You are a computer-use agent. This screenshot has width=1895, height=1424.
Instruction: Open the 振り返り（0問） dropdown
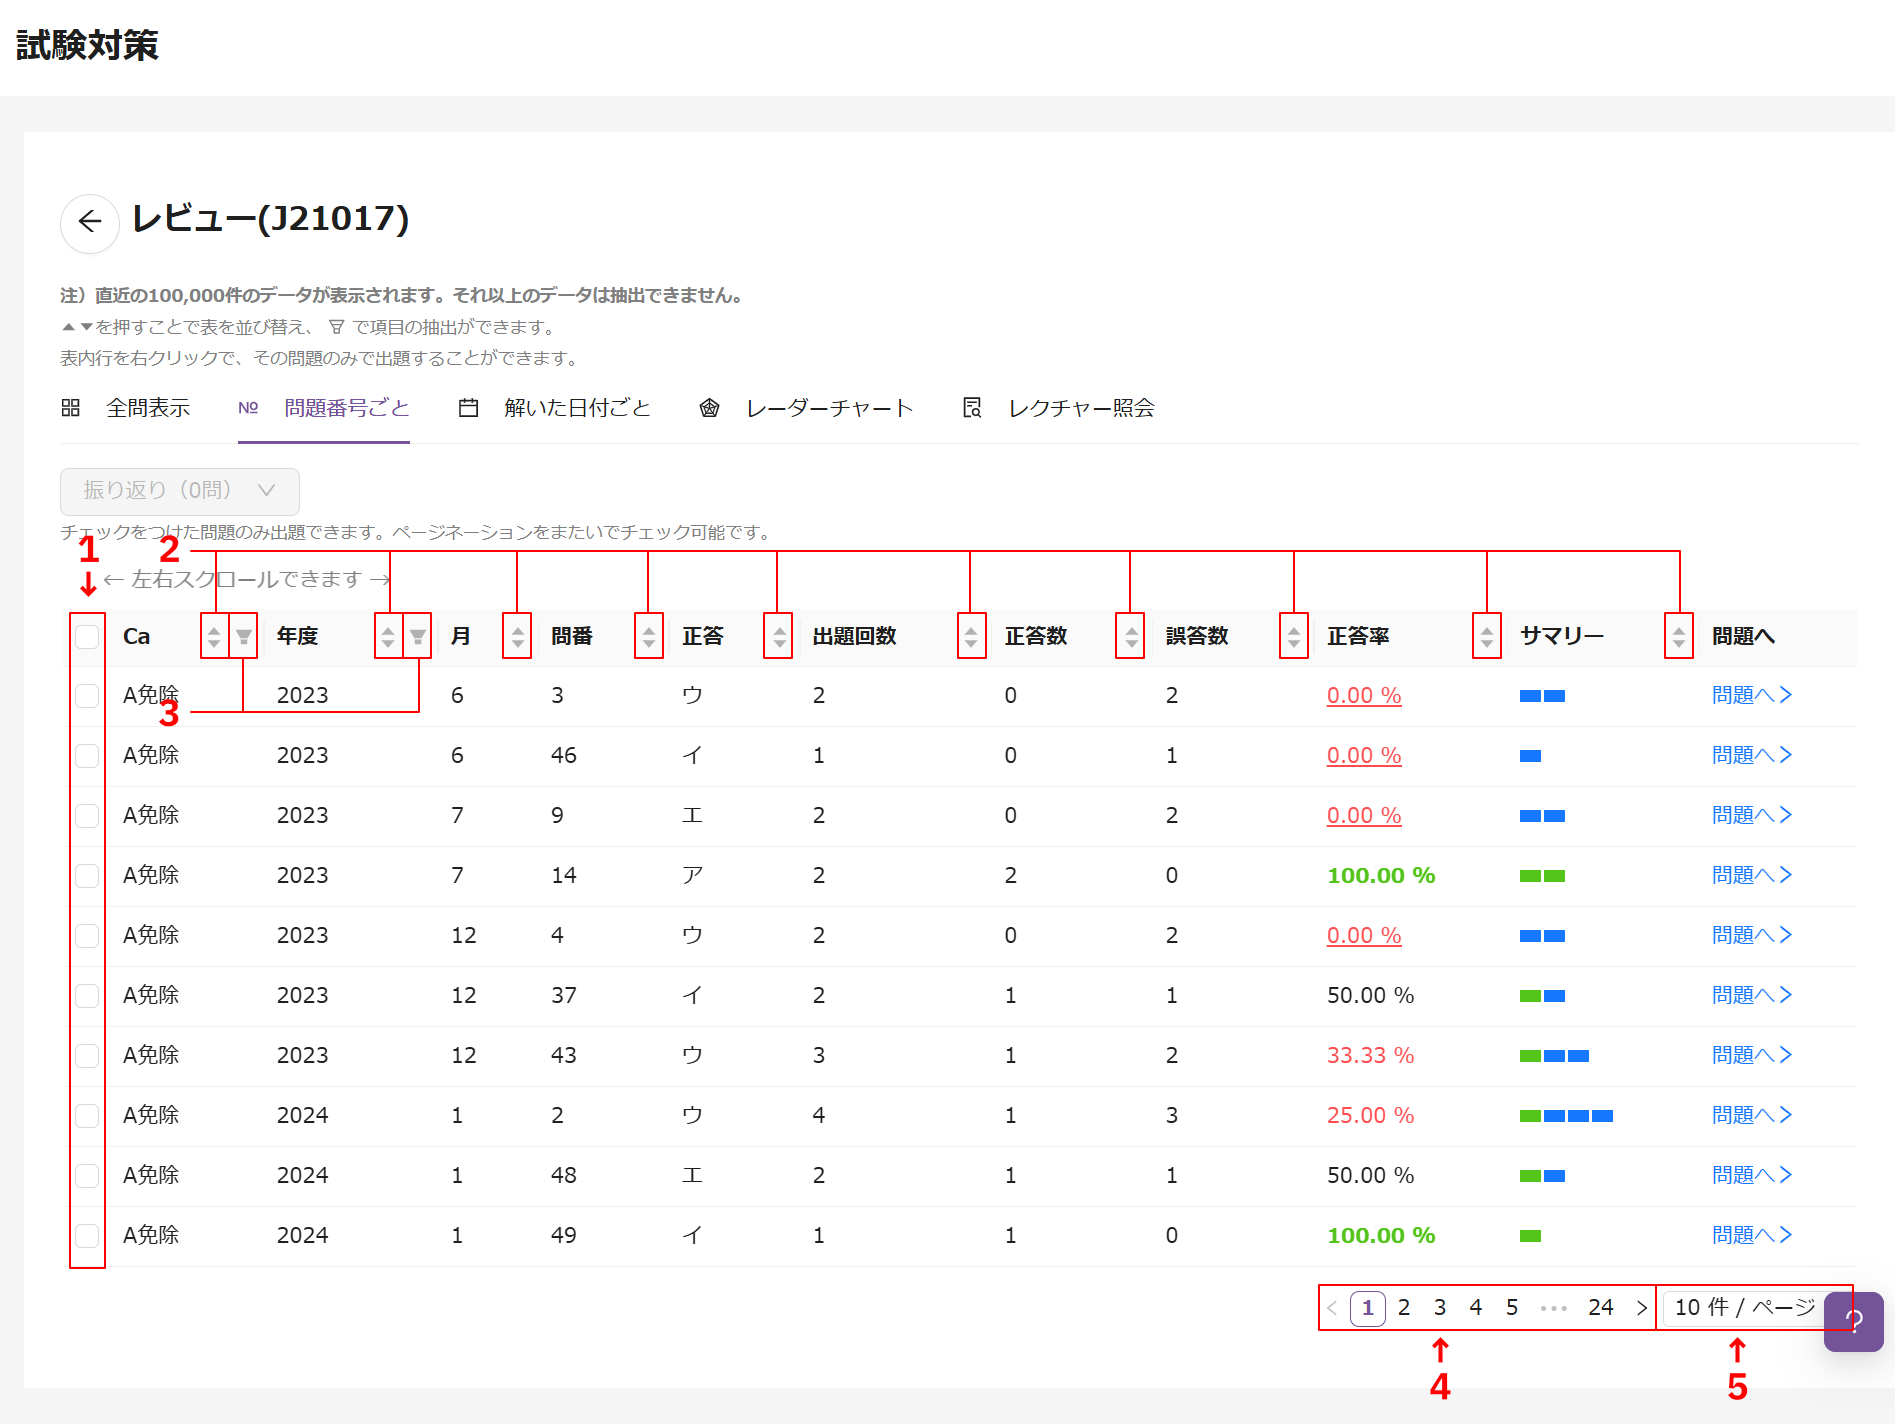point(180,491)
